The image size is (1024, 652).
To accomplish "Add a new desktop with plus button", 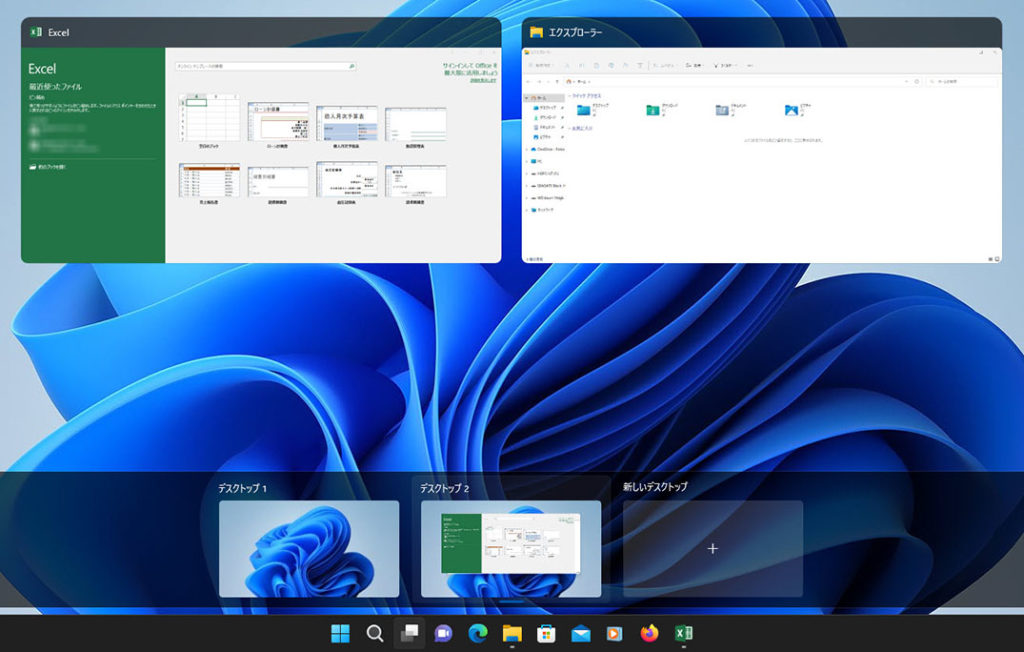I will point(712,549).
